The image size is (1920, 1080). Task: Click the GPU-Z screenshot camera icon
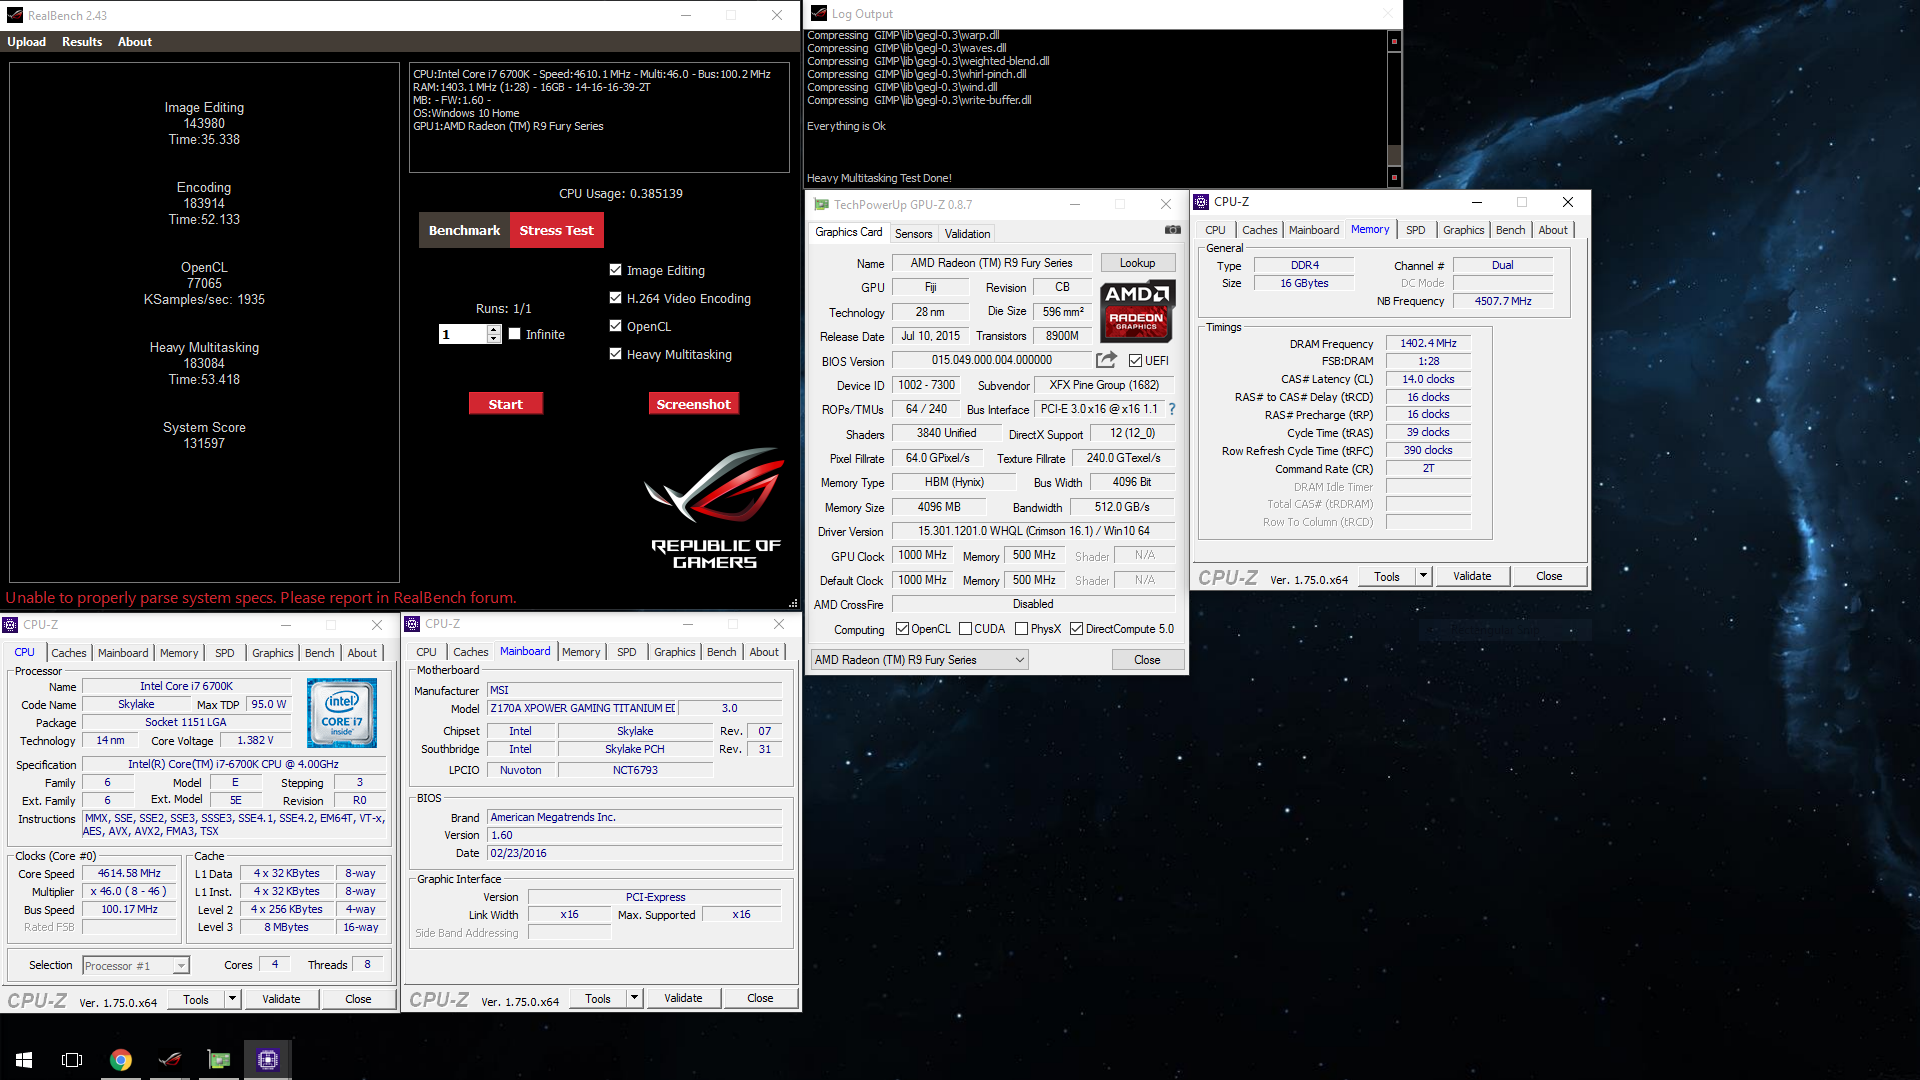[x=1172, y=230]
